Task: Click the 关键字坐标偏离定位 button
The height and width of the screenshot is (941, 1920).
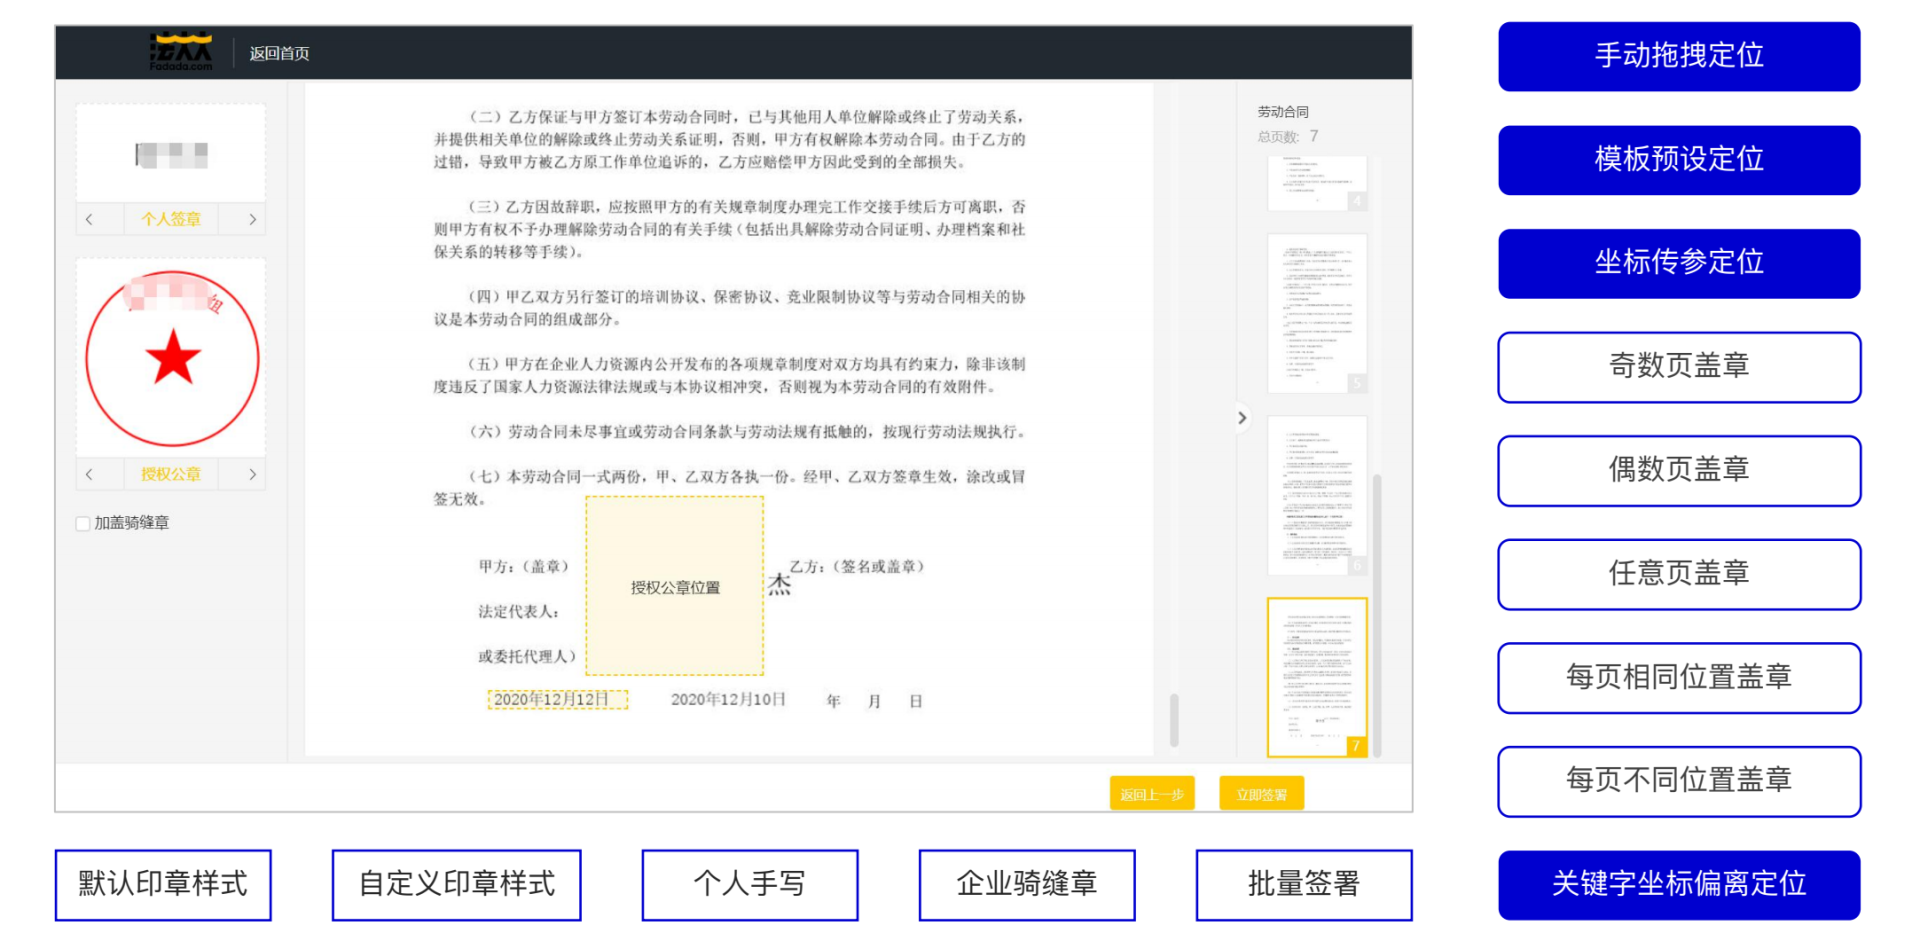Action: tap(1679, 885)
